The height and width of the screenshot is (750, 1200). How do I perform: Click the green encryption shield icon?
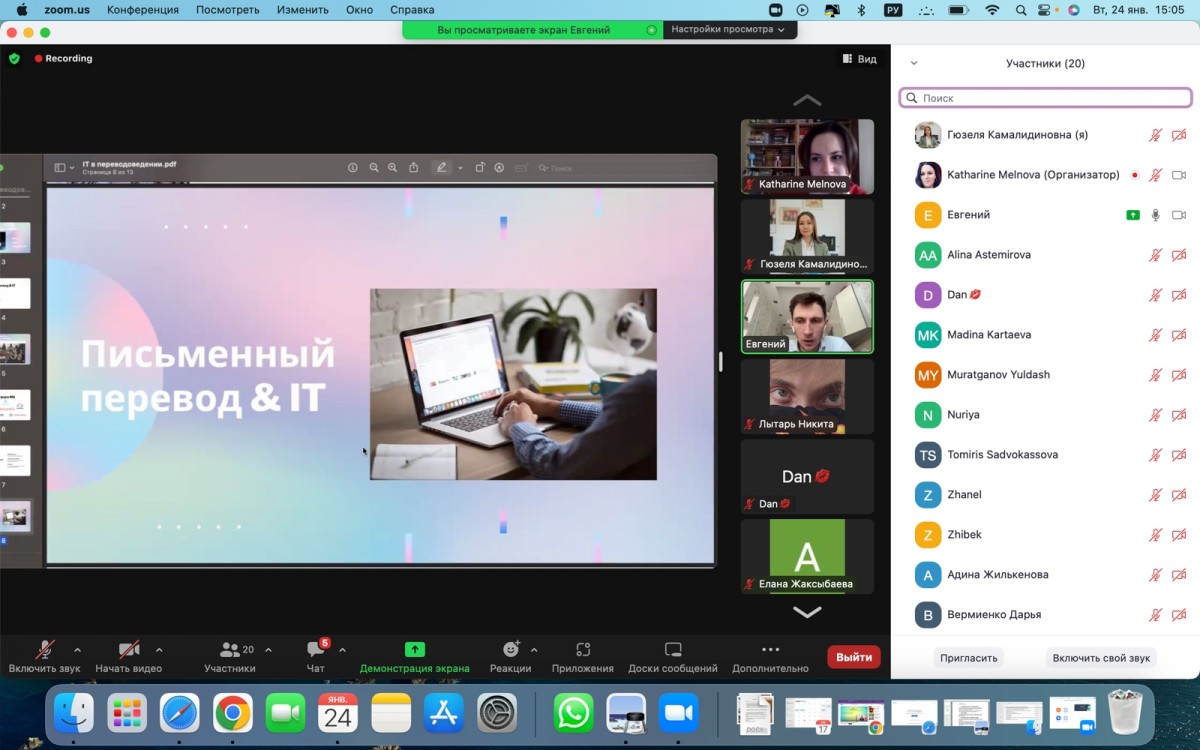click(14, 59)
